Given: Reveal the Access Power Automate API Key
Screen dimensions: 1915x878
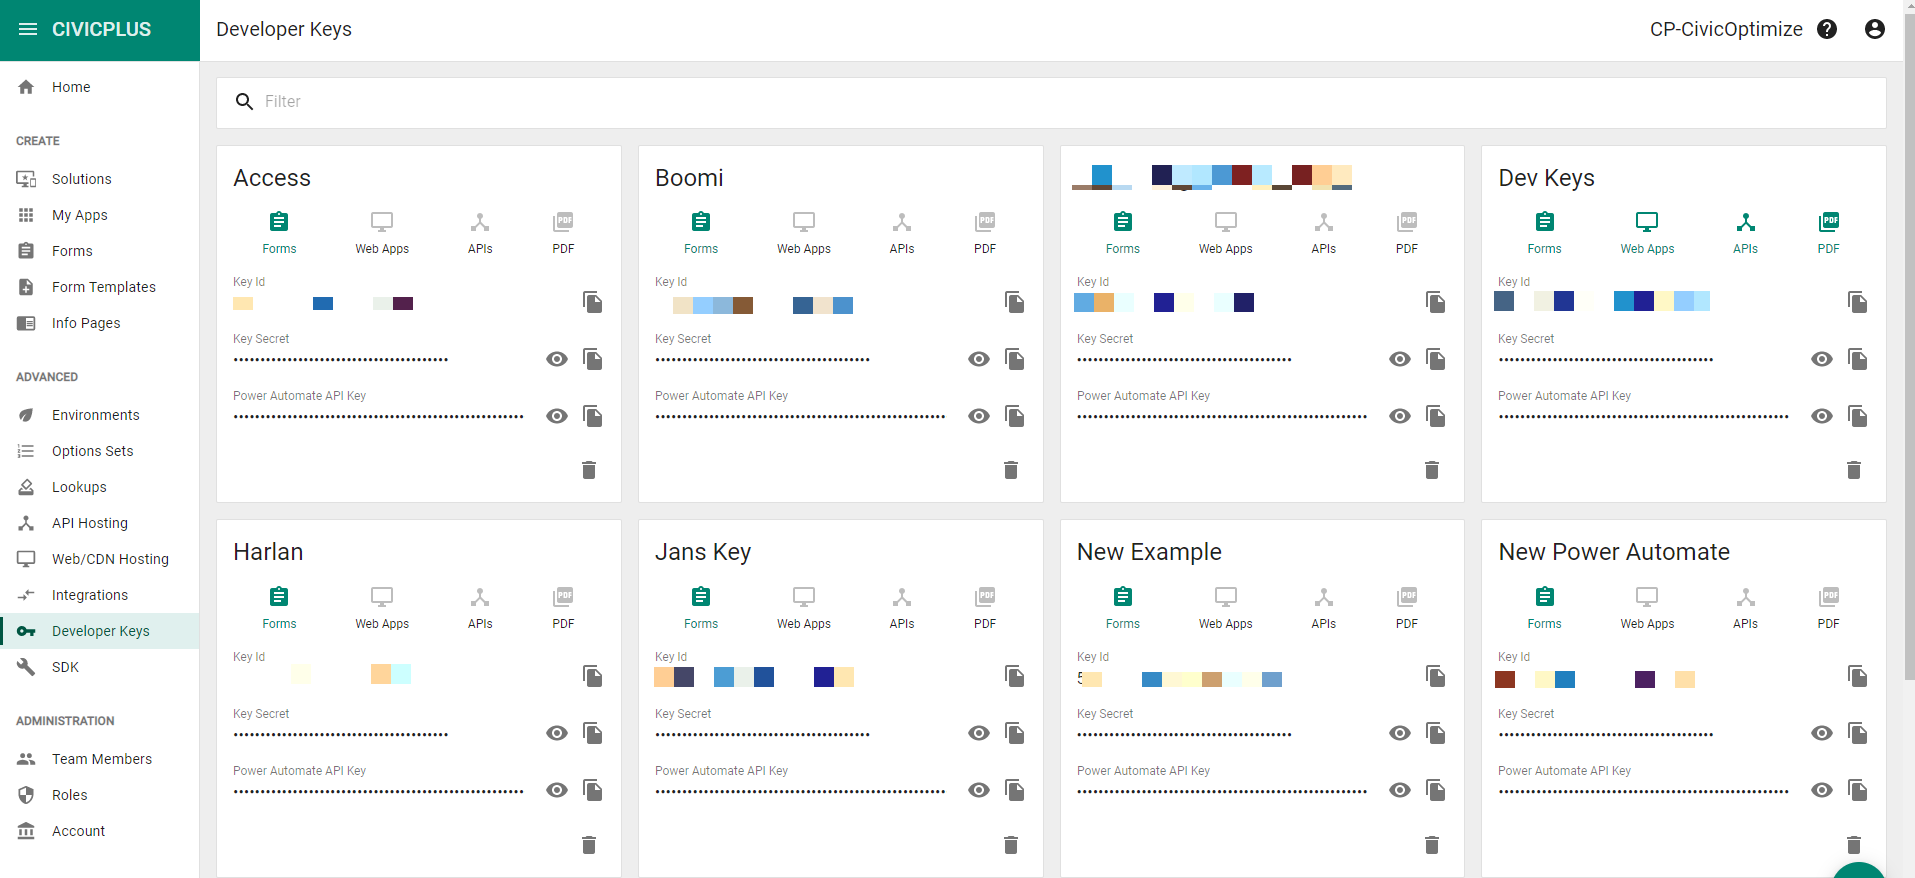Looking at the screenshot, I should click(x=557, y=416).
